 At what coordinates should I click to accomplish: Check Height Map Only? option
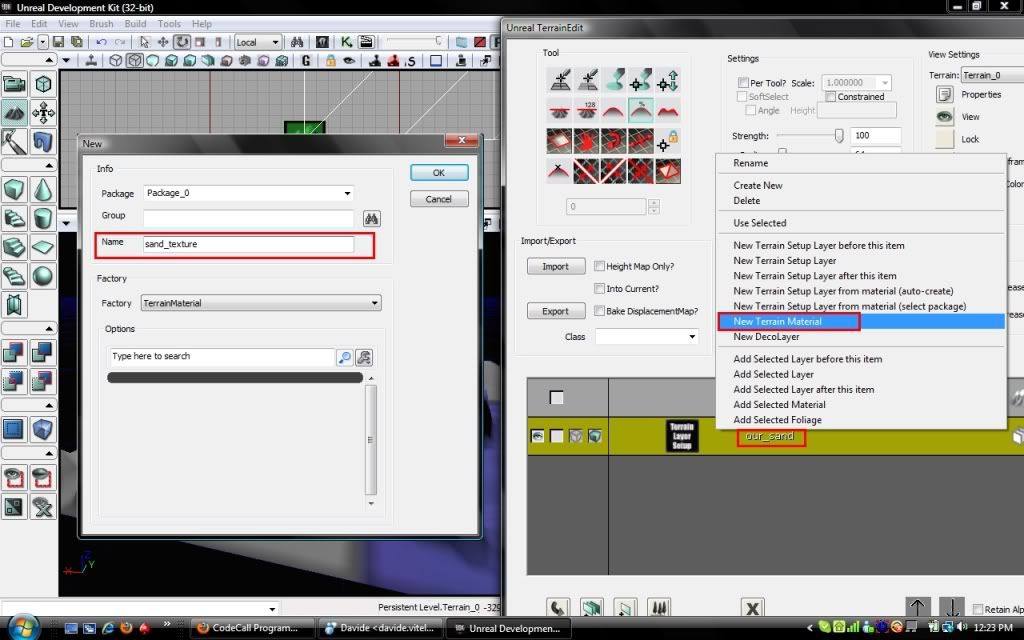click(599, 266)
